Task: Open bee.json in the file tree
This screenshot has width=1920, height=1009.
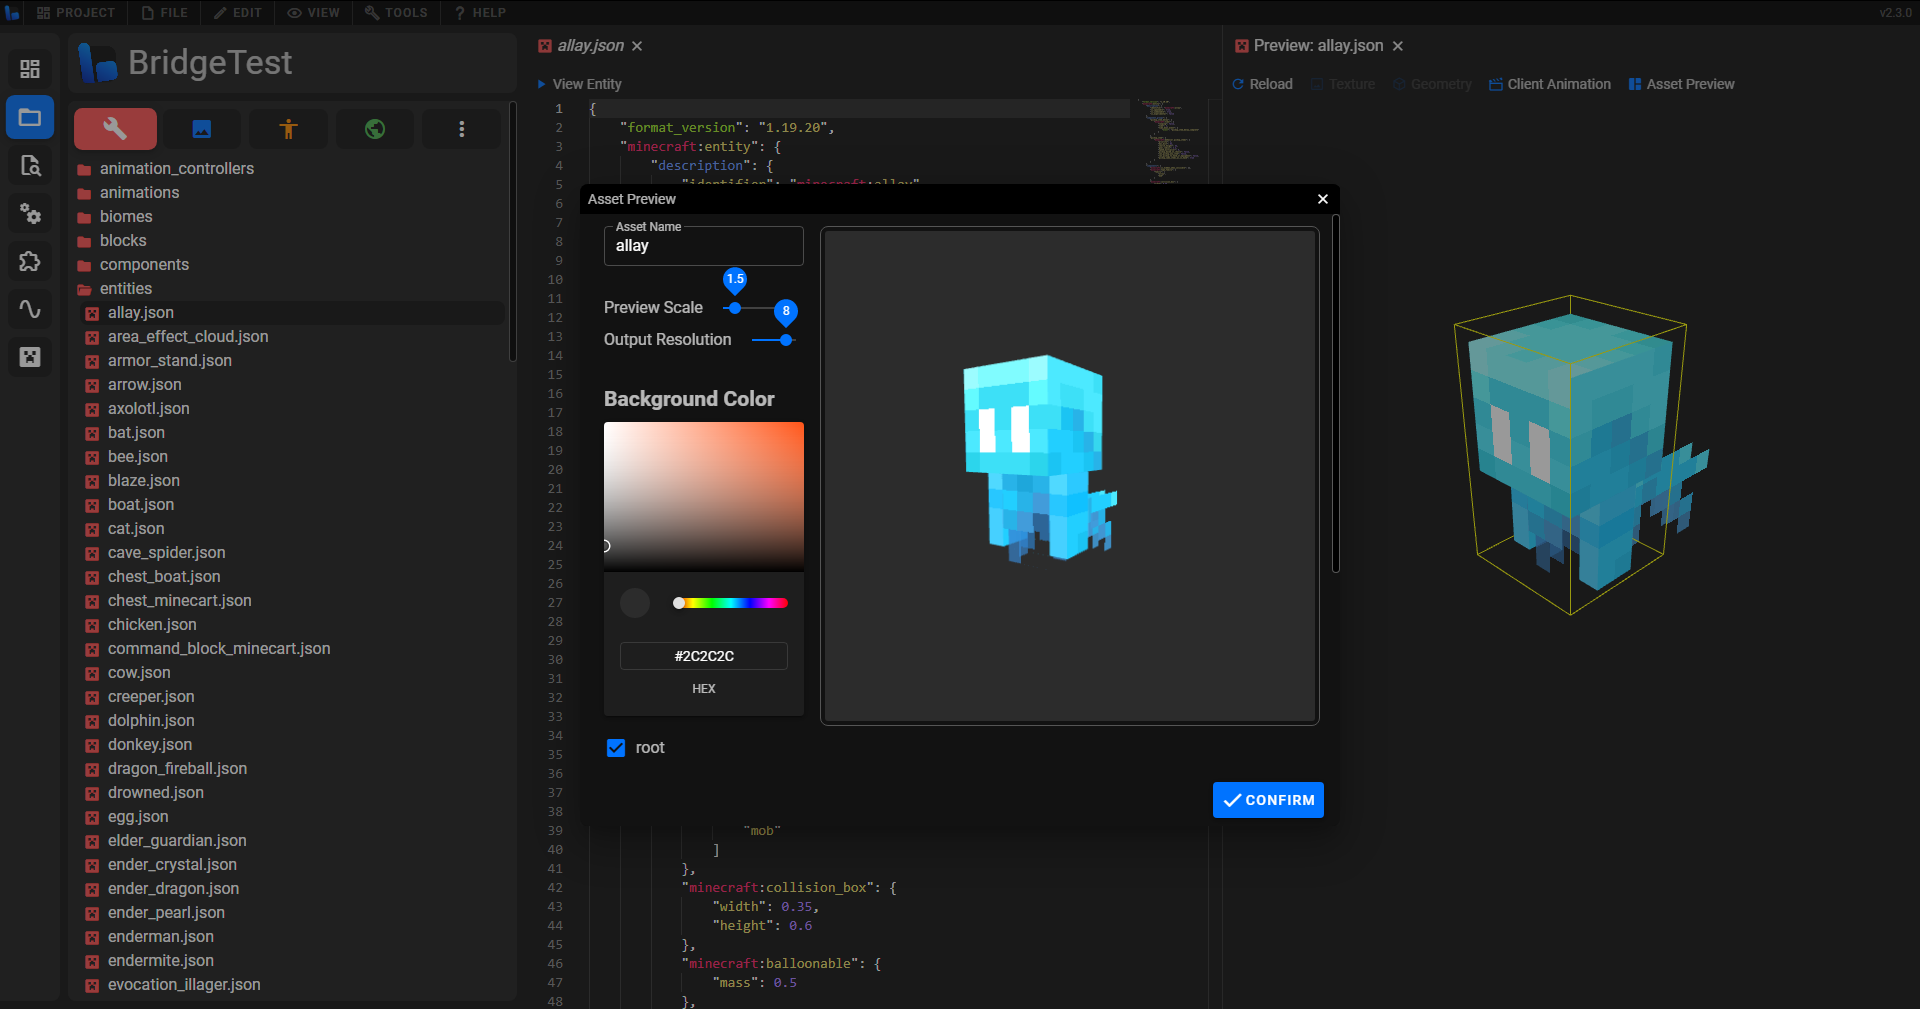Action: [x=137, y=457]
